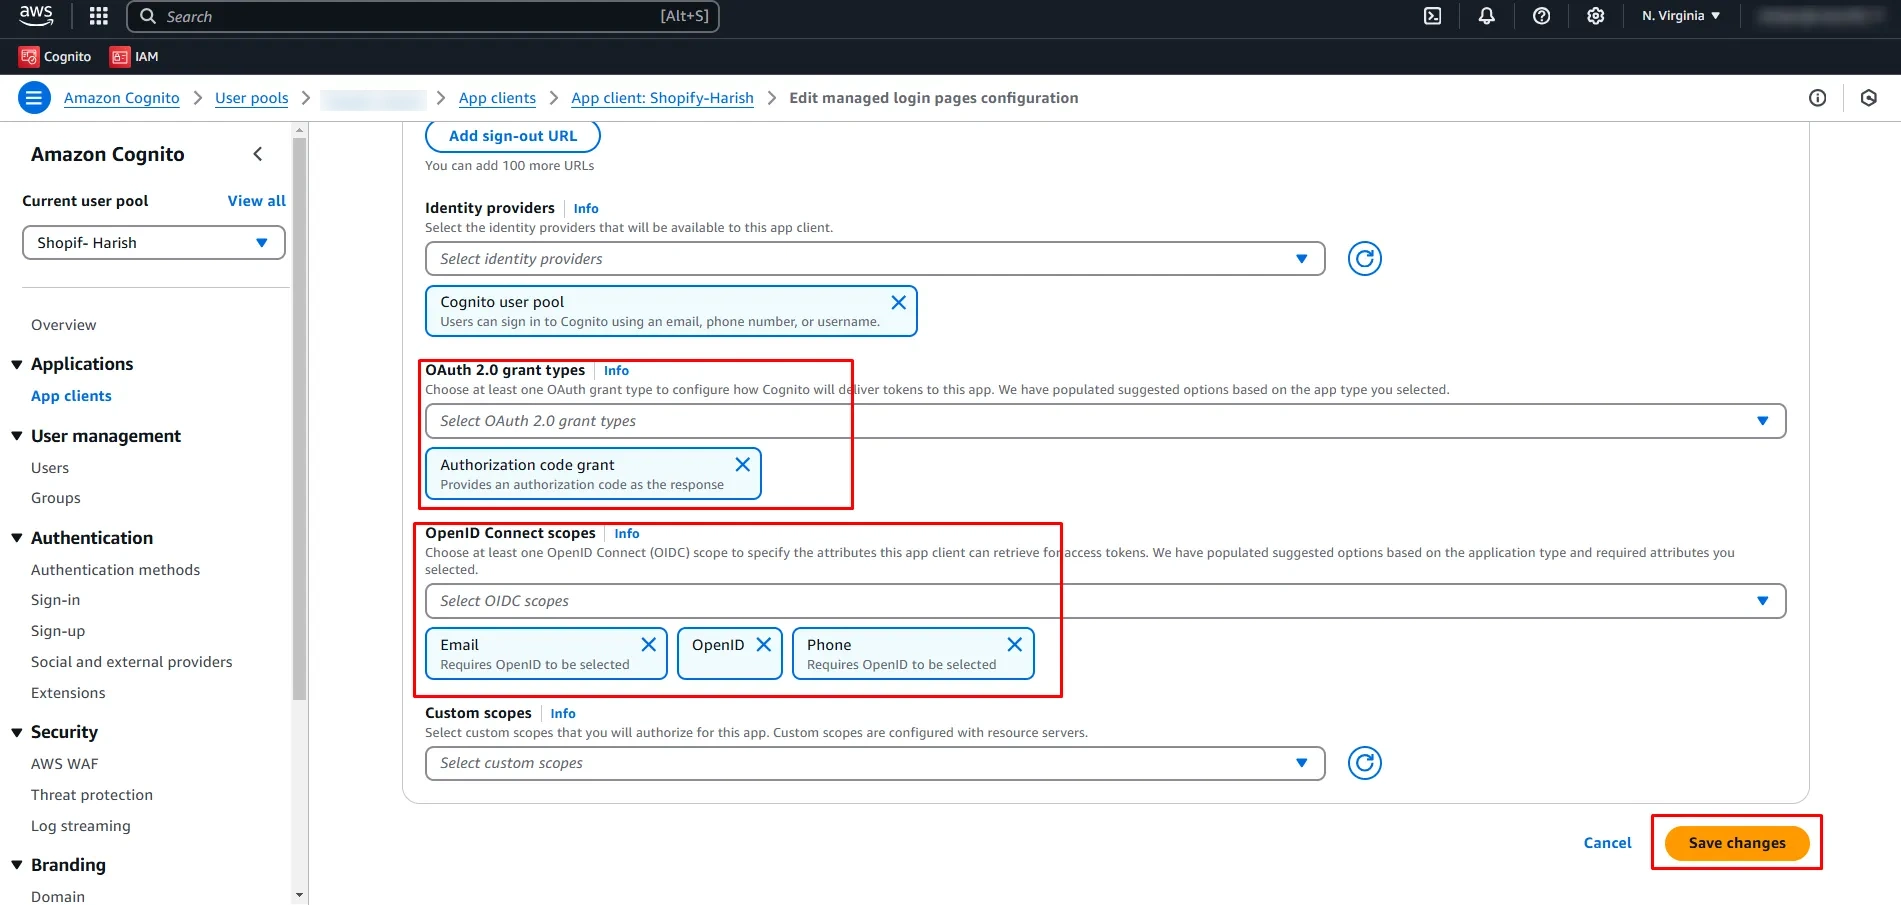This screenshot has width=1901, height=905.
Task: Open the Select OIDC scopes dropdown
Action: pyautogui.click(x=1105, y=601)
